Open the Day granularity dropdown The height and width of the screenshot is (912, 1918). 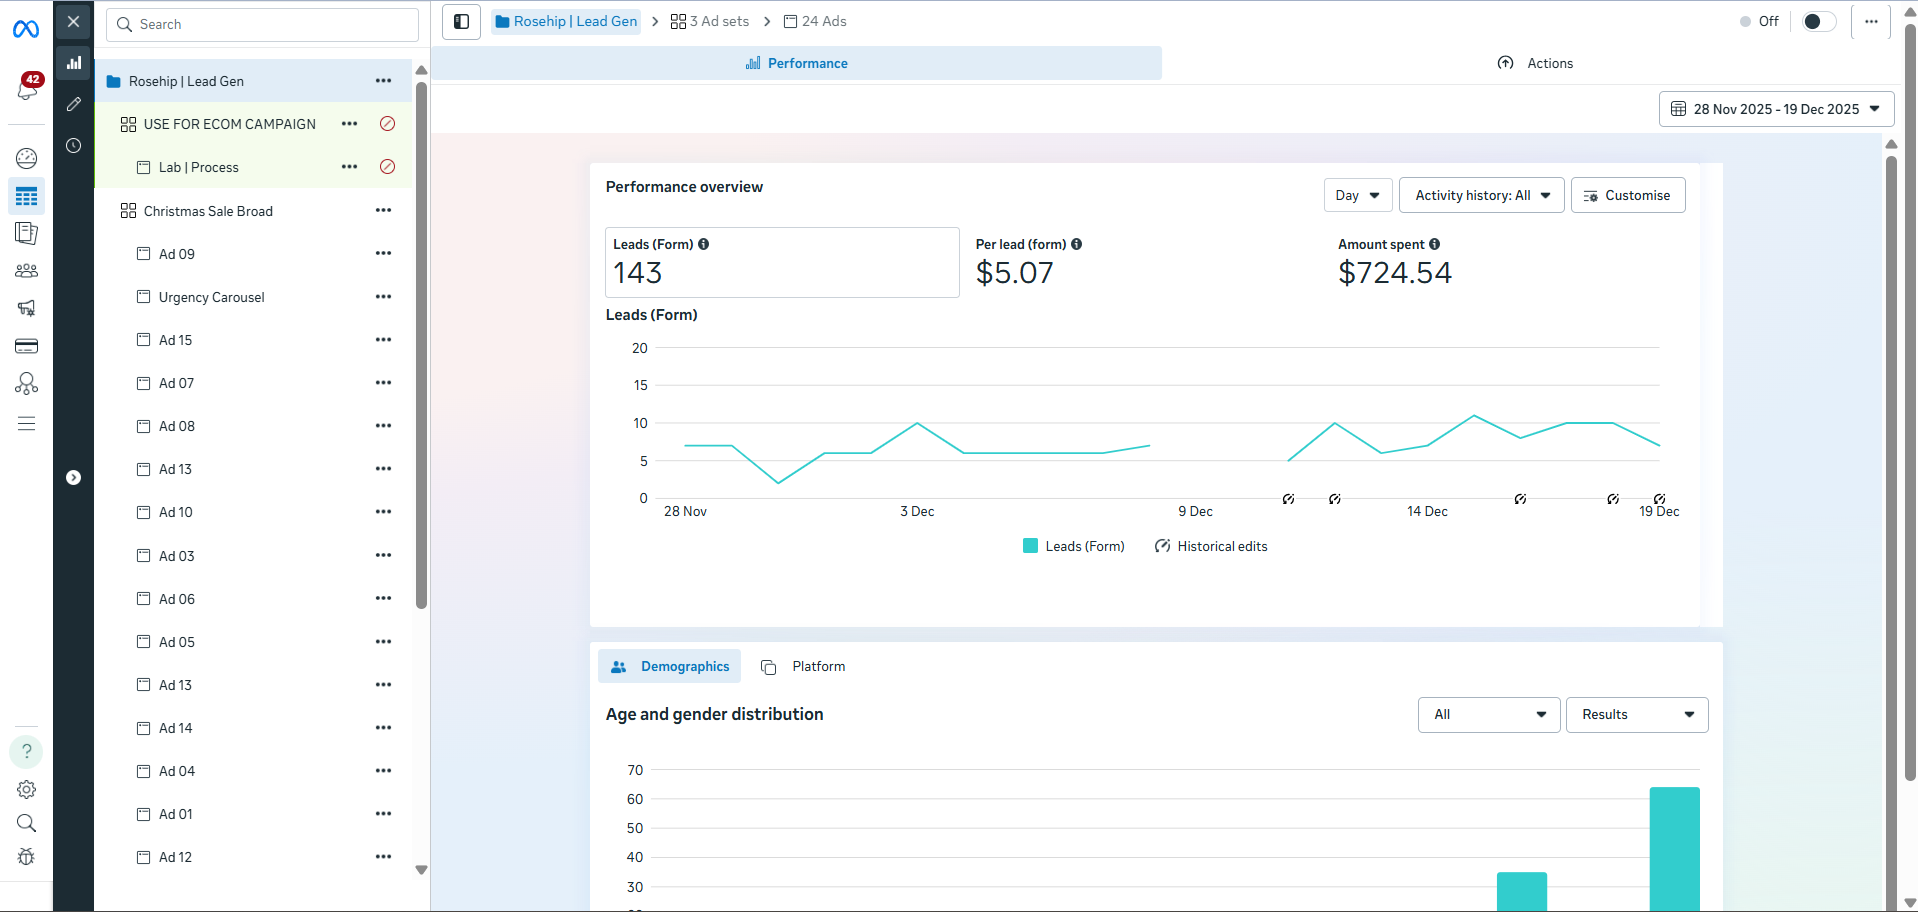1358,195
